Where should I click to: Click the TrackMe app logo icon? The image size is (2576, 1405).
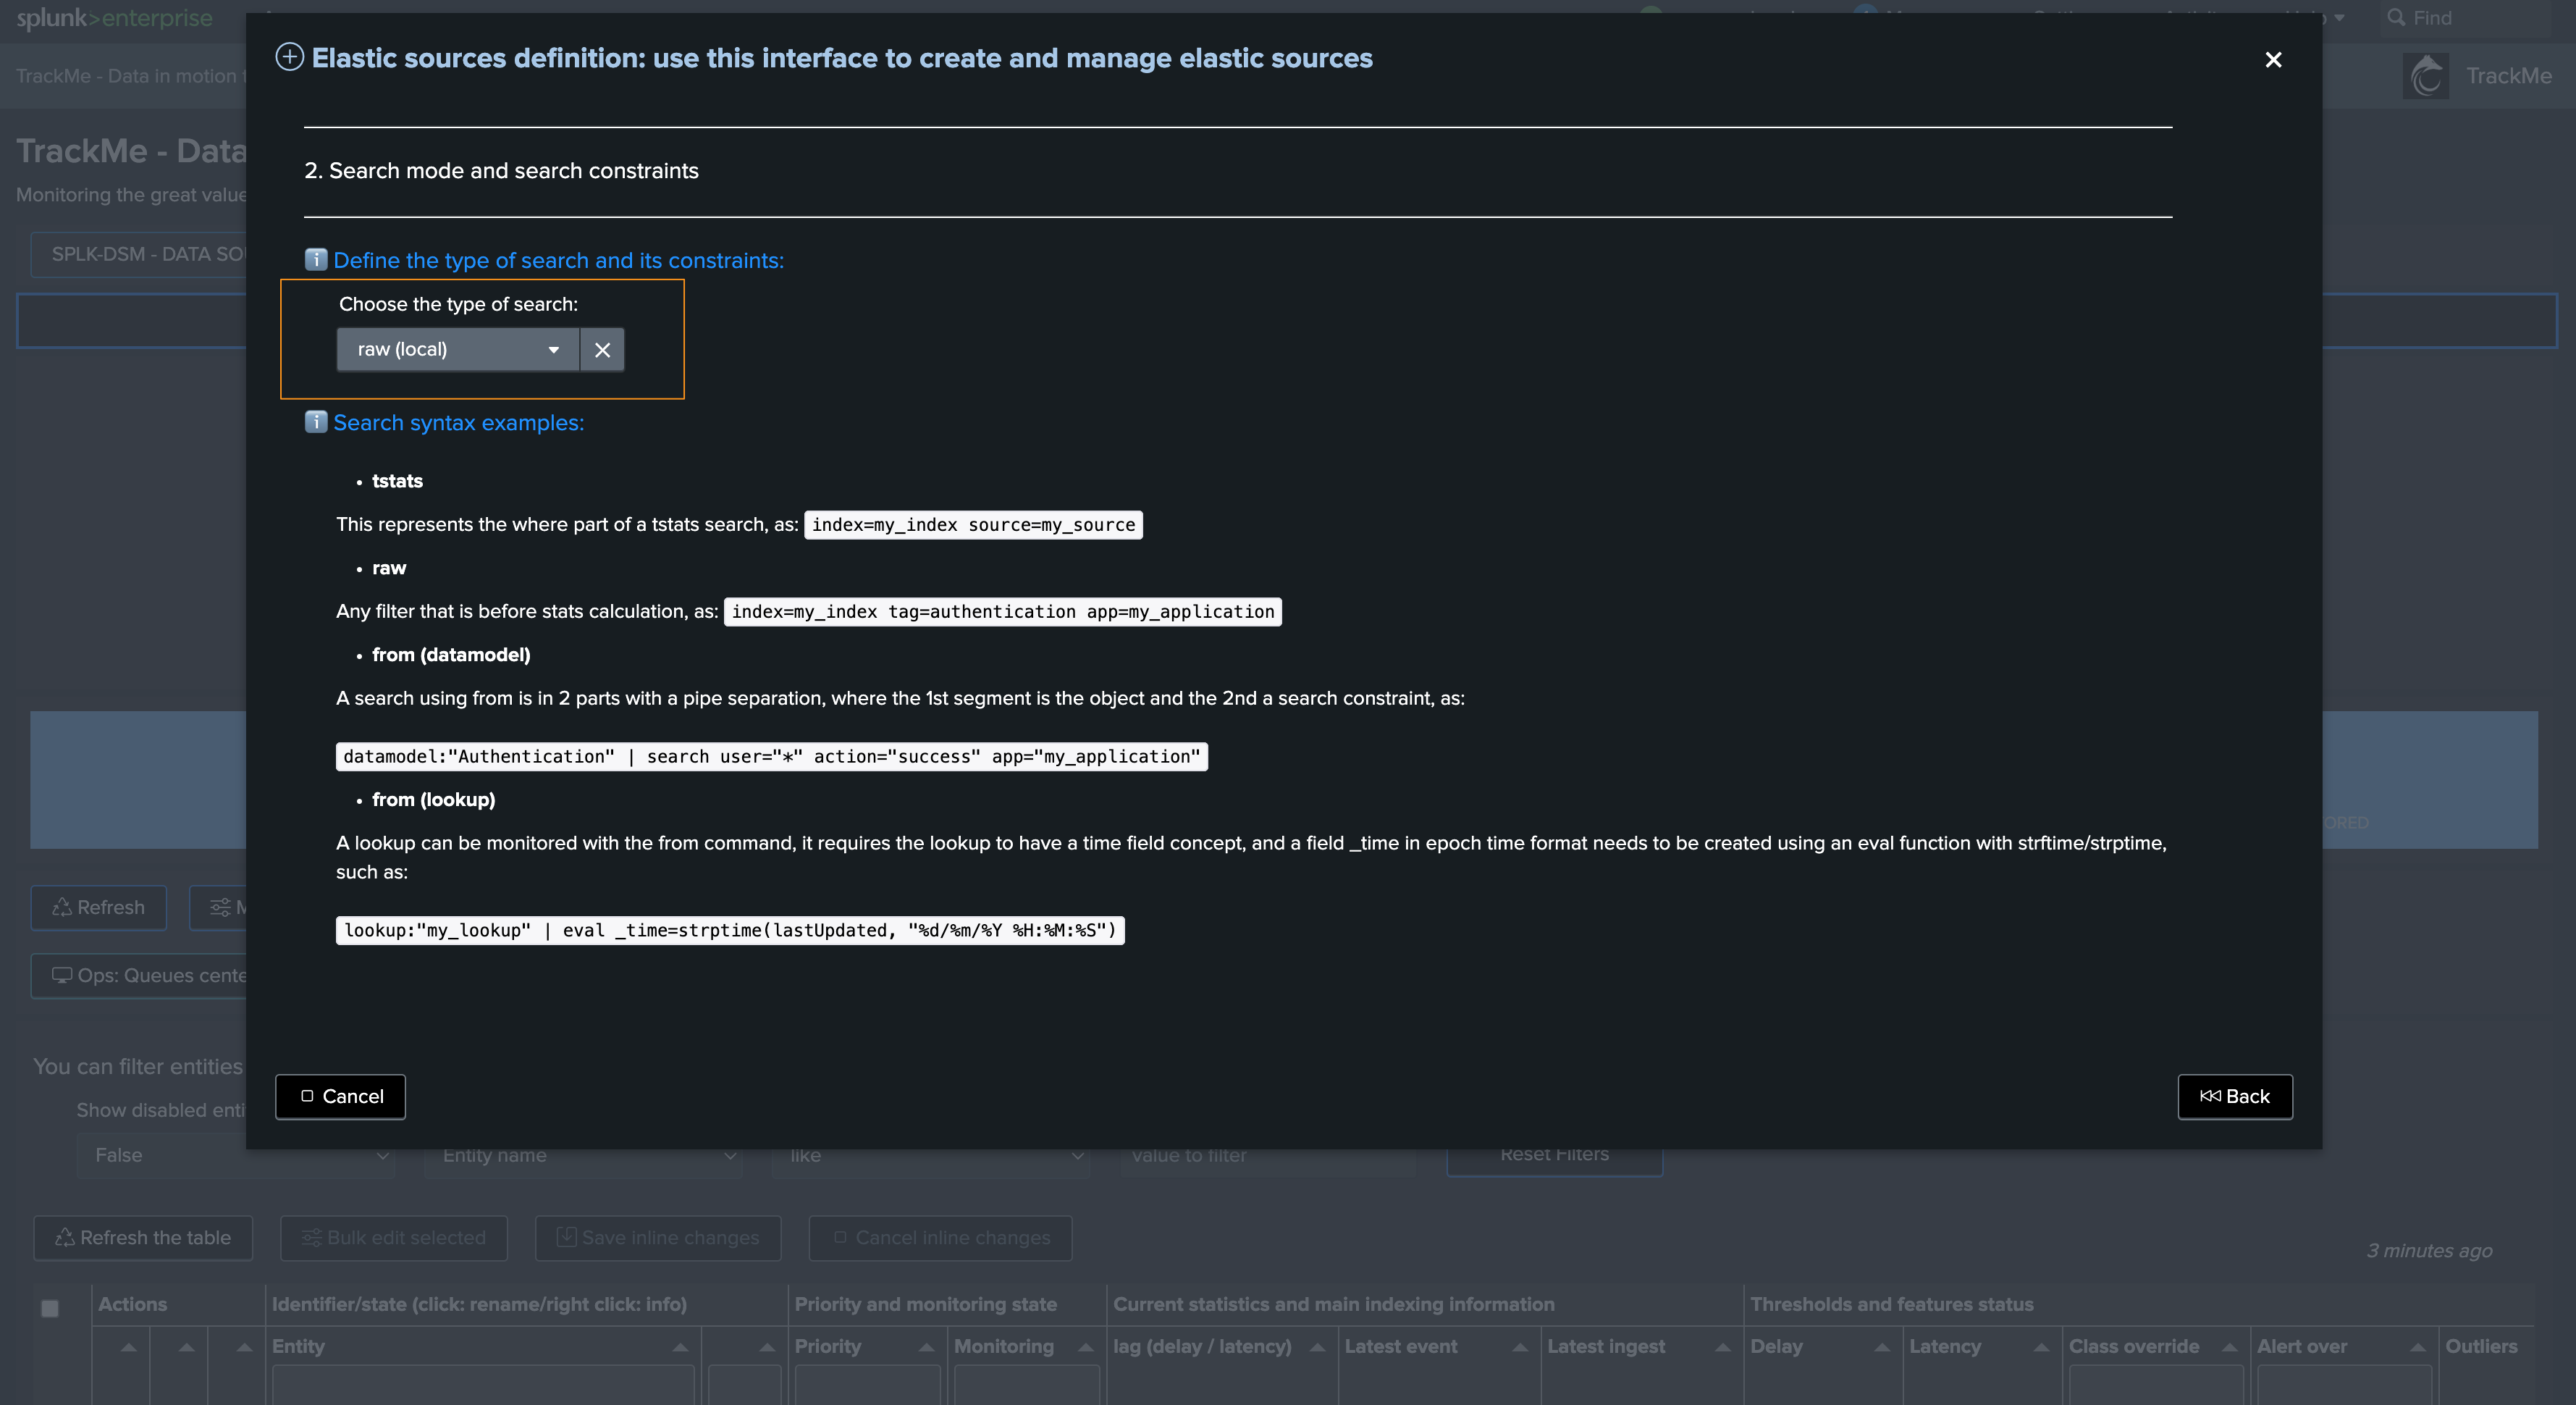click(2426, 76)
